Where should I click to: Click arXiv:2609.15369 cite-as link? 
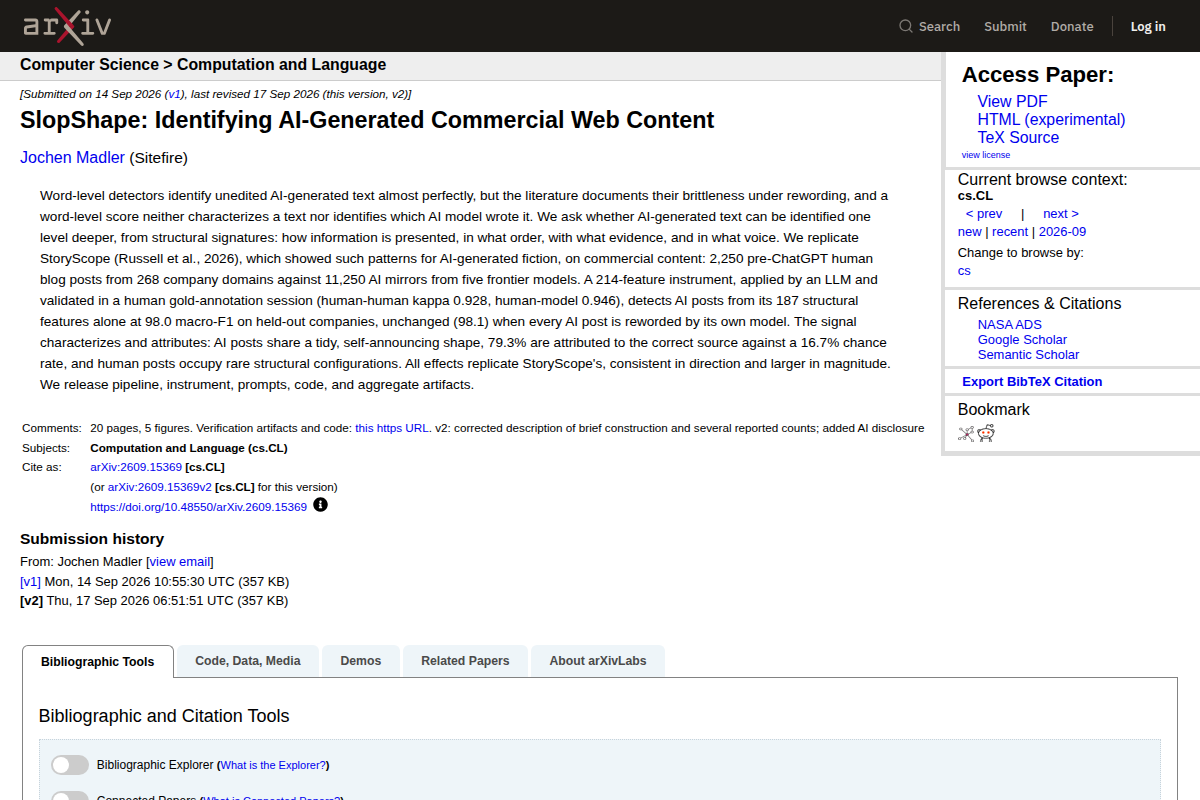[x=136, y=467]
